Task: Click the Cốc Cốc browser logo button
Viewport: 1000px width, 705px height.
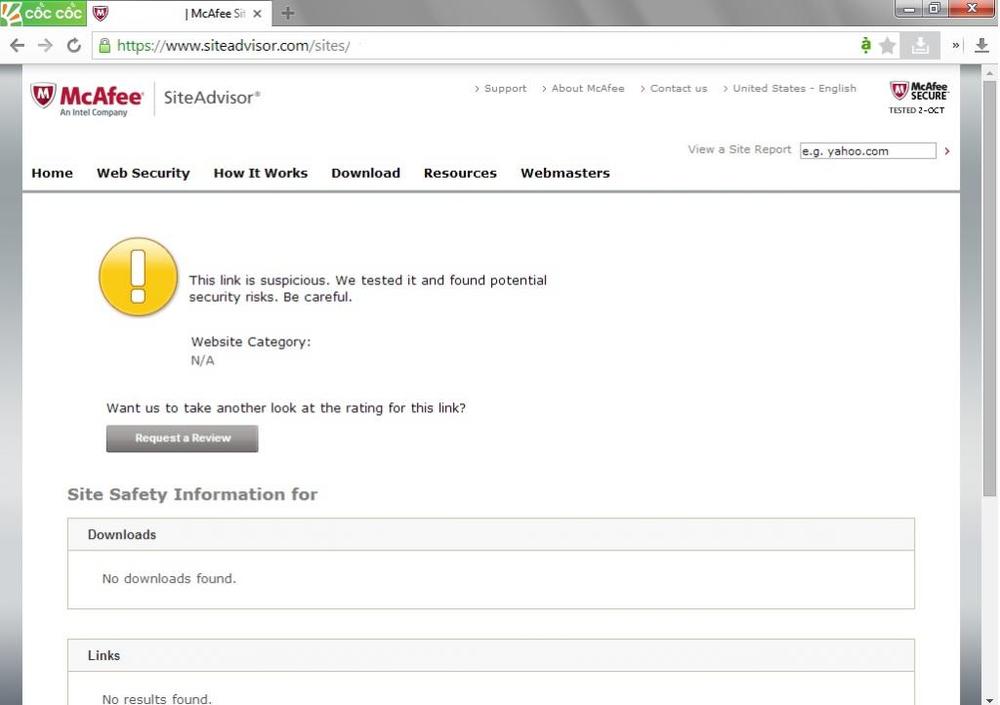Action: pyautogui.click(x=43, y=13)
